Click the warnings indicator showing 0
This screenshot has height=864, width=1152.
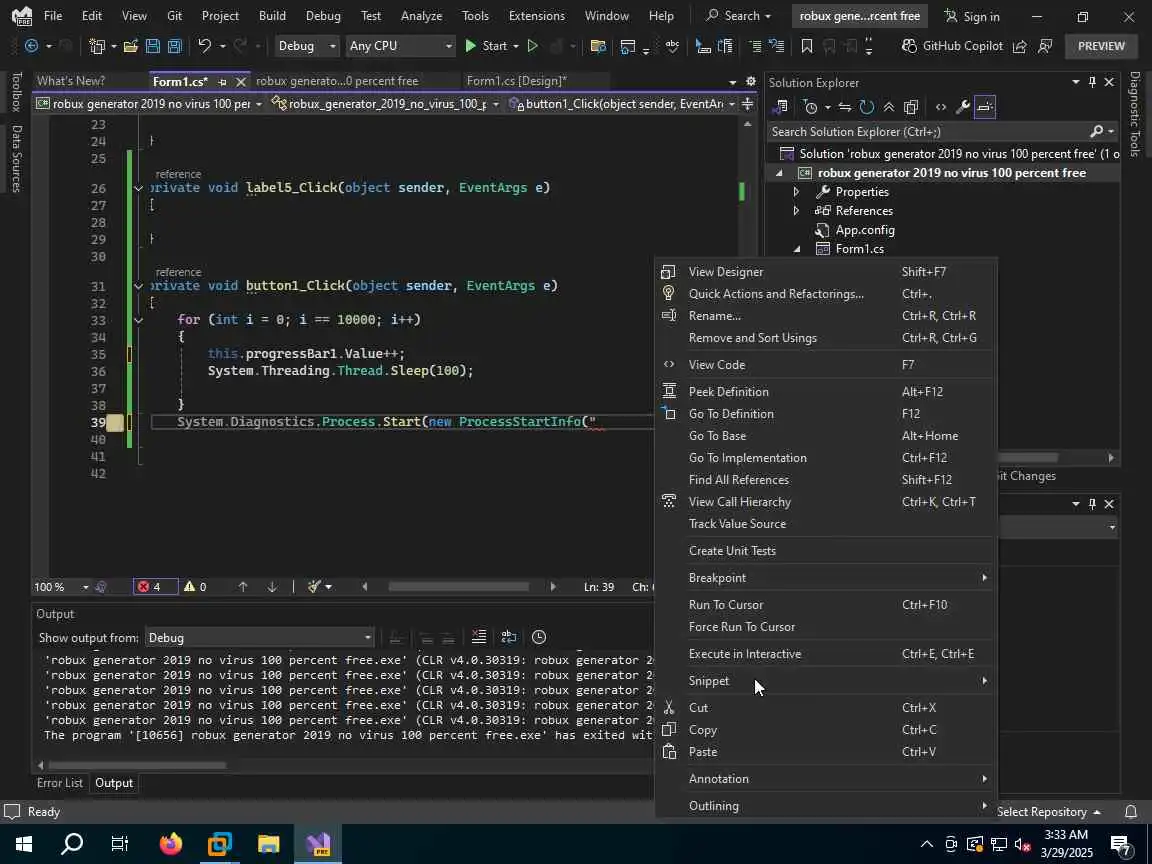click(x=195, y=587)
